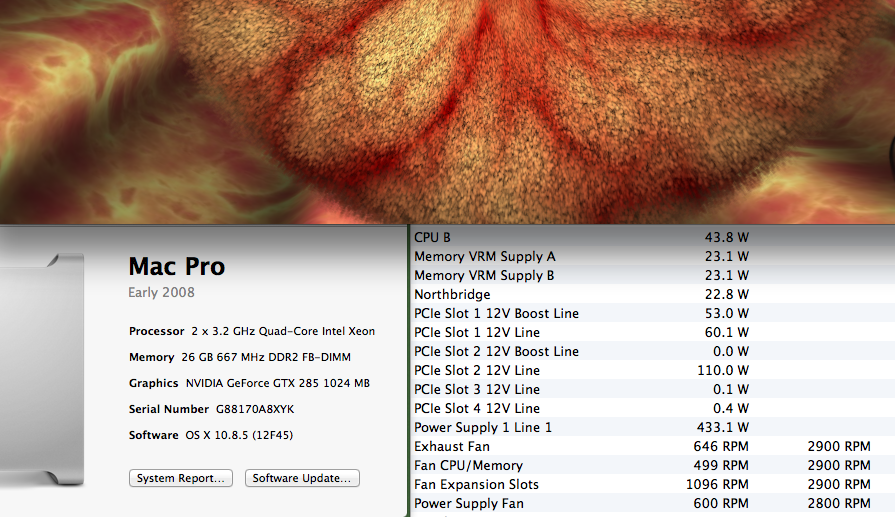Click the 0.0 W Slot 2 Boost value

coord(731,352)
